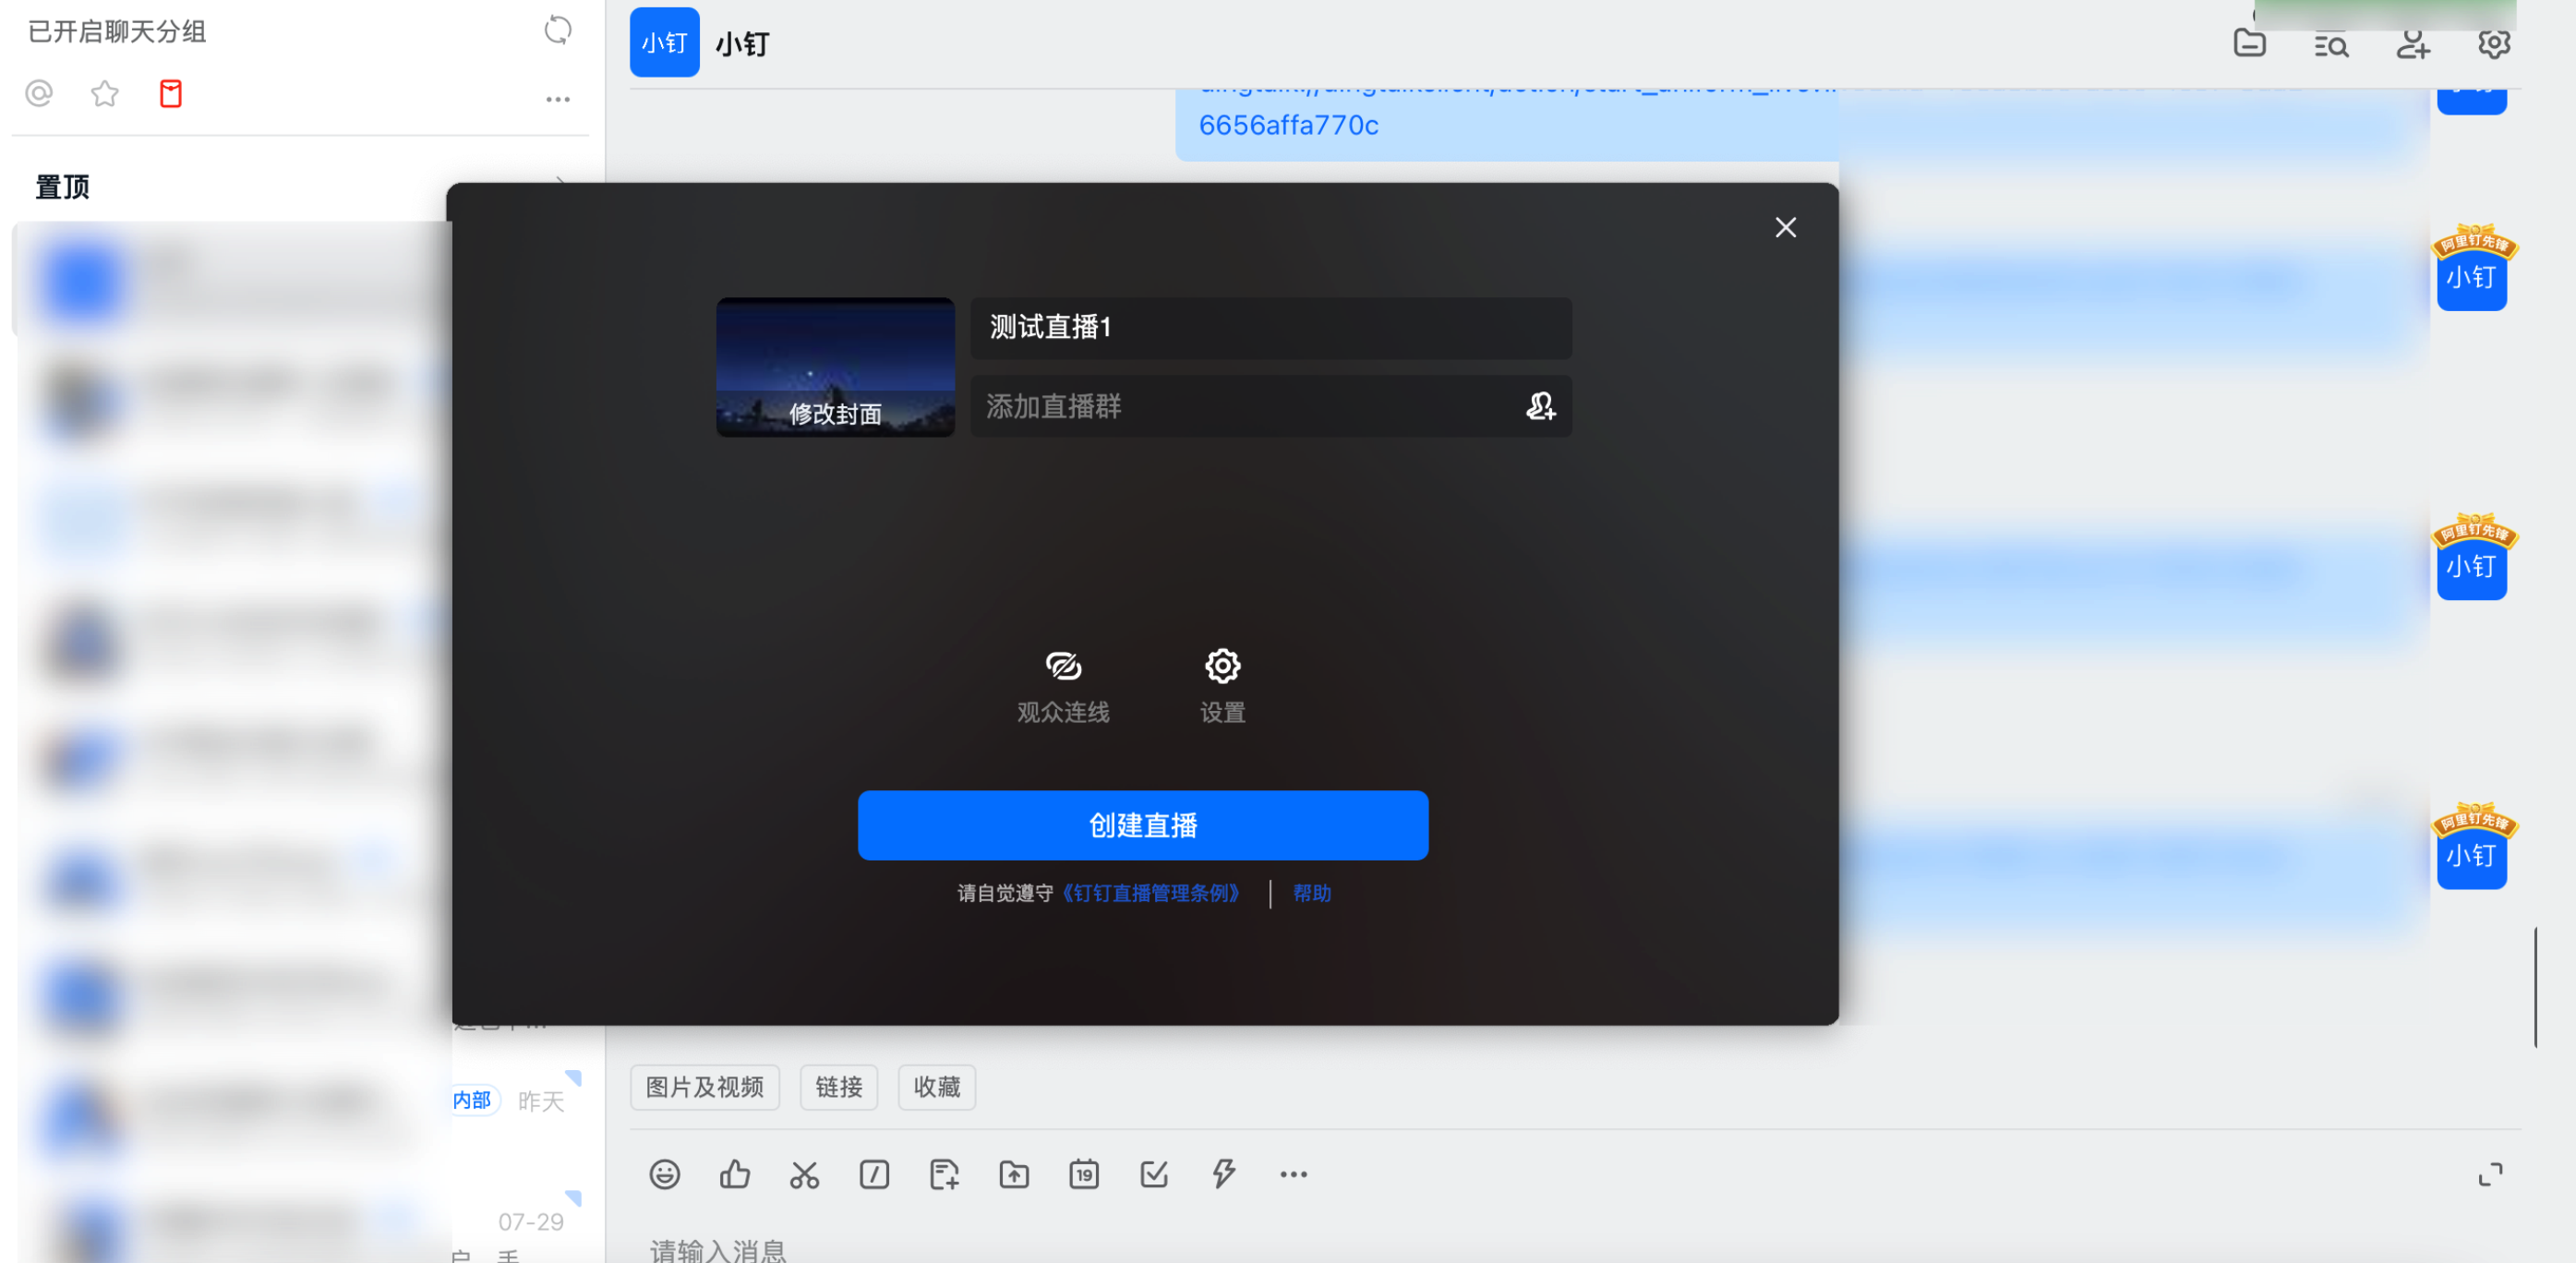Click add member icon in chat header
The width and height of the screenshot is (2576, 1263).
coord(2412,43)
